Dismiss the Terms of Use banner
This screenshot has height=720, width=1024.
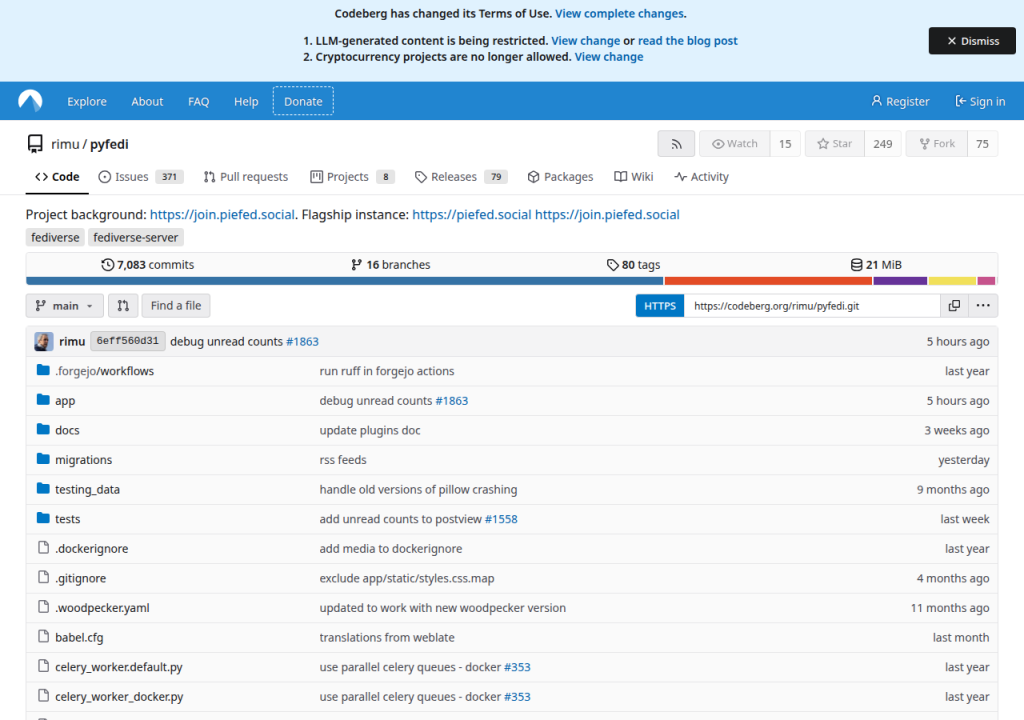coord(972,41)
